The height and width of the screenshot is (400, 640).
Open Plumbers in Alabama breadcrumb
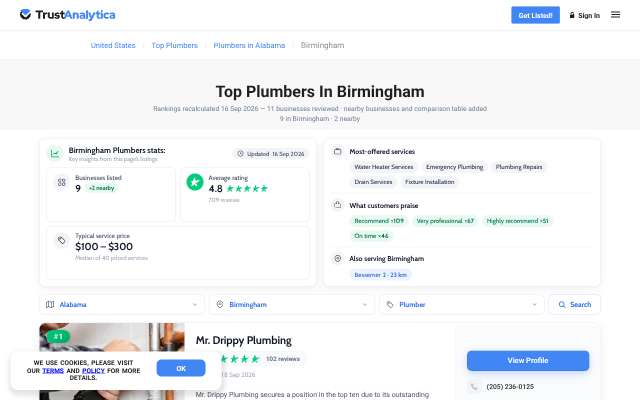249,45
